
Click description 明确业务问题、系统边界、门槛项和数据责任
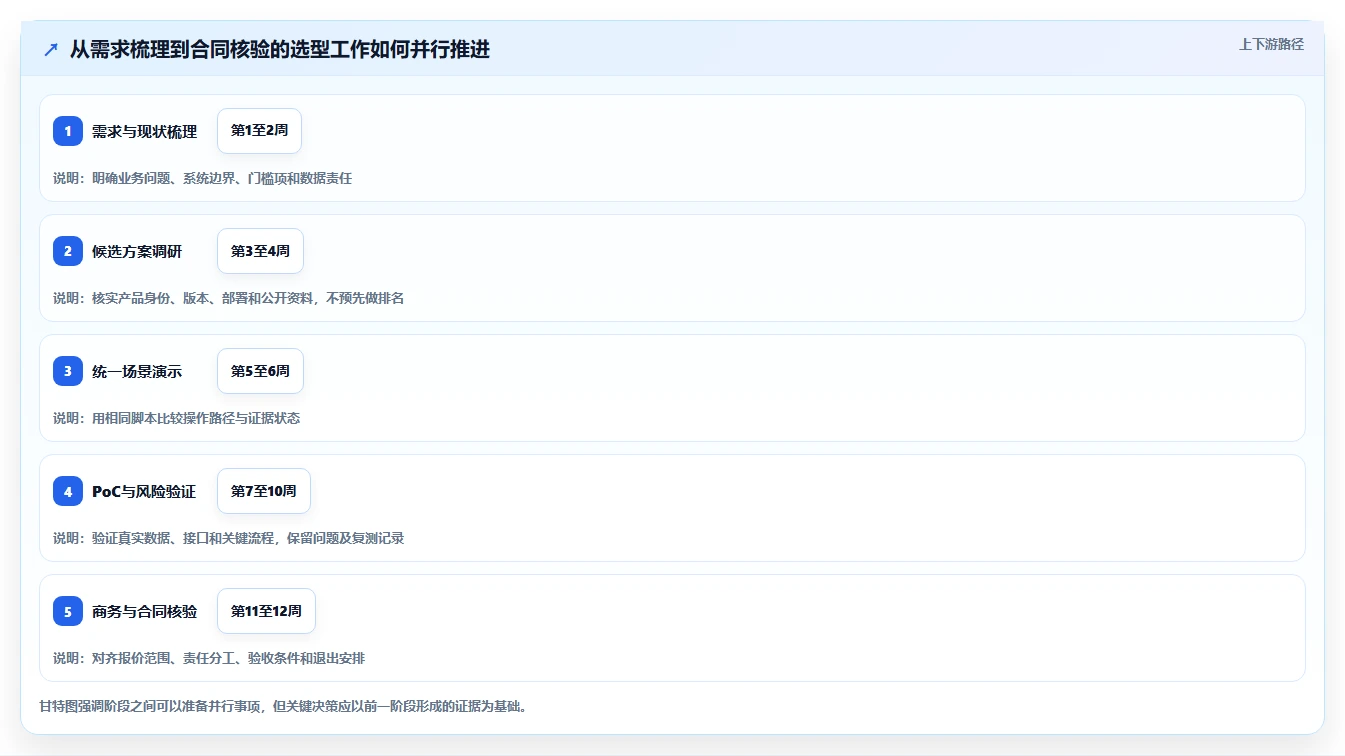pos(222,178)
